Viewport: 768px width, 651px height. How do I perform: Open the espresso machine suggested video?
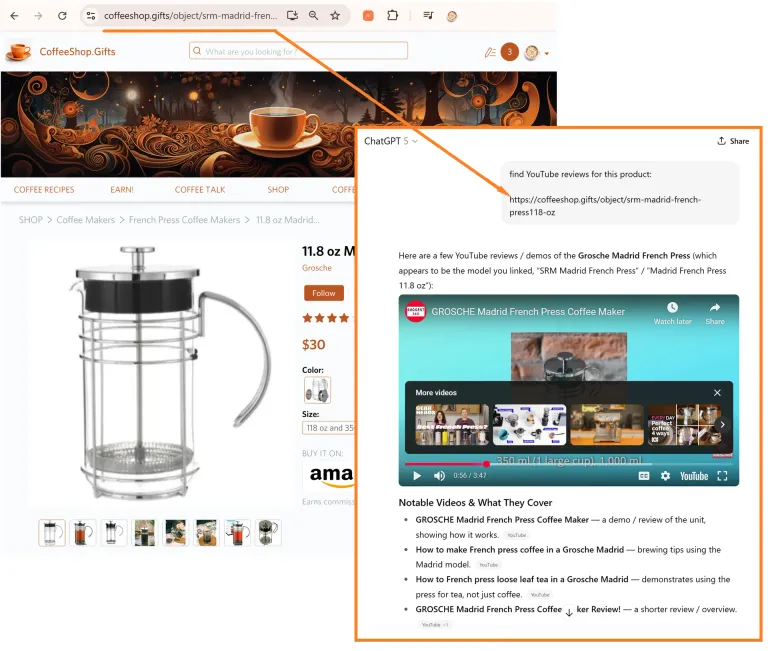pos(607,425)
